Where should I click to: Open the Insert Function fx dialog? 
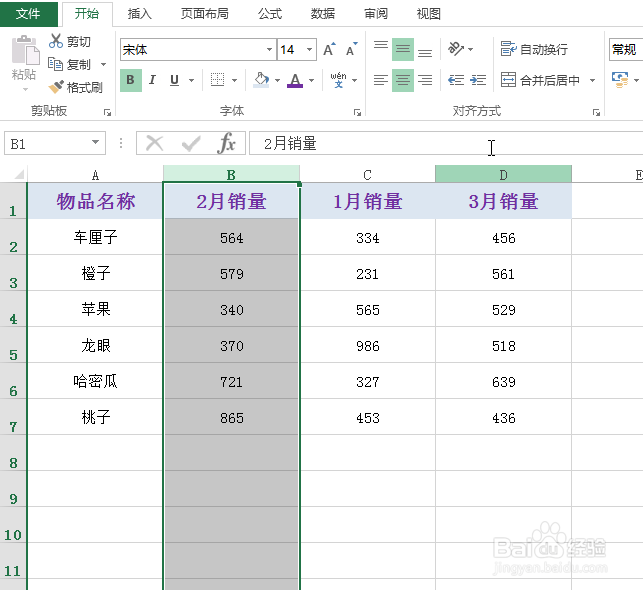pyautogui.click(x=227, y=143)
